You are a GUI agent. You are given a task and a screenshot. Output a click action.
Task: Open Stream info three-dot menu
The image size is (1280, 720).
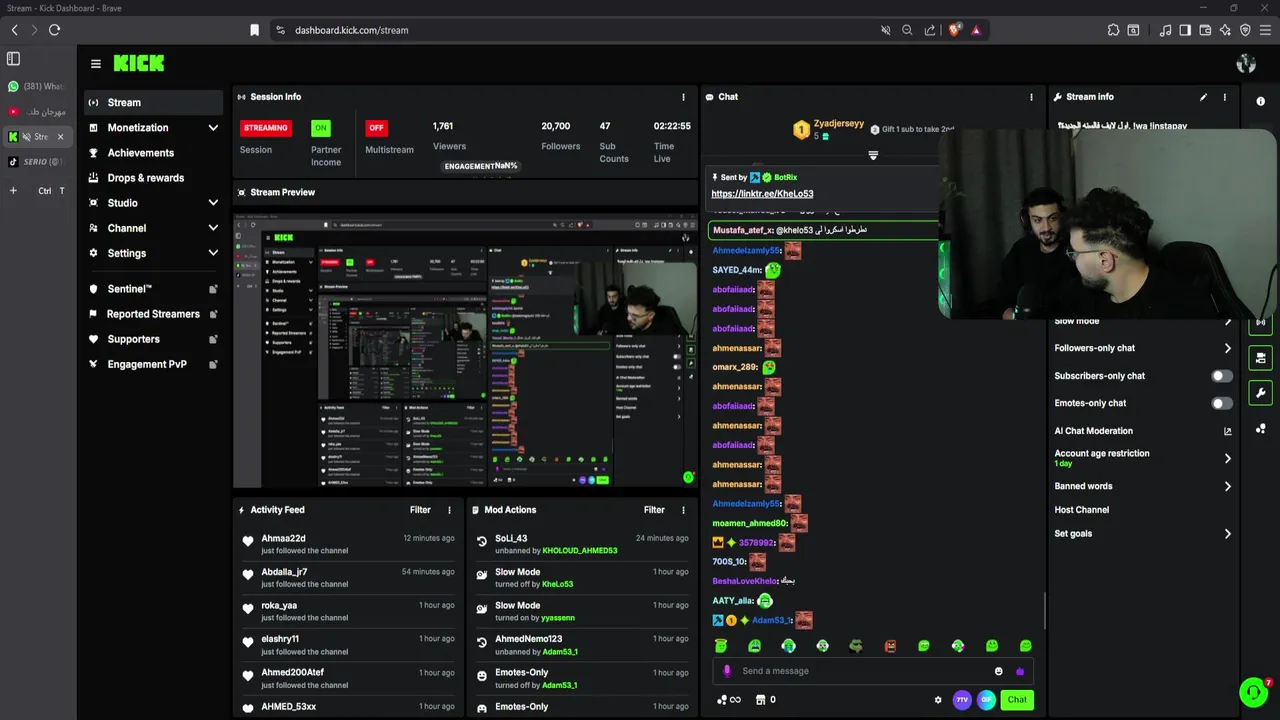[1224, 97]
